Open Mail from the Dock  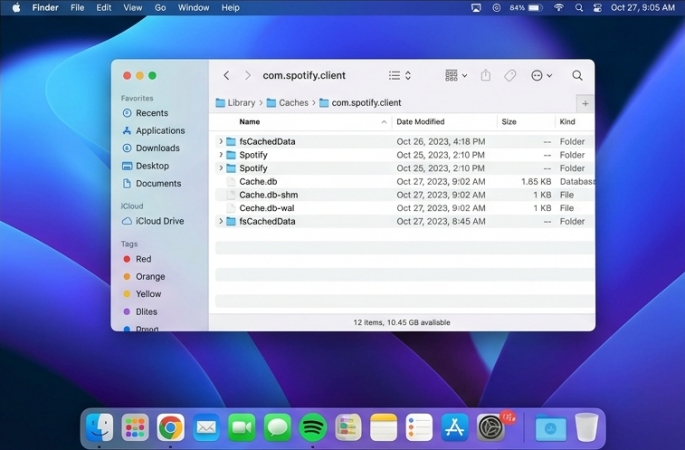point(206,427)
